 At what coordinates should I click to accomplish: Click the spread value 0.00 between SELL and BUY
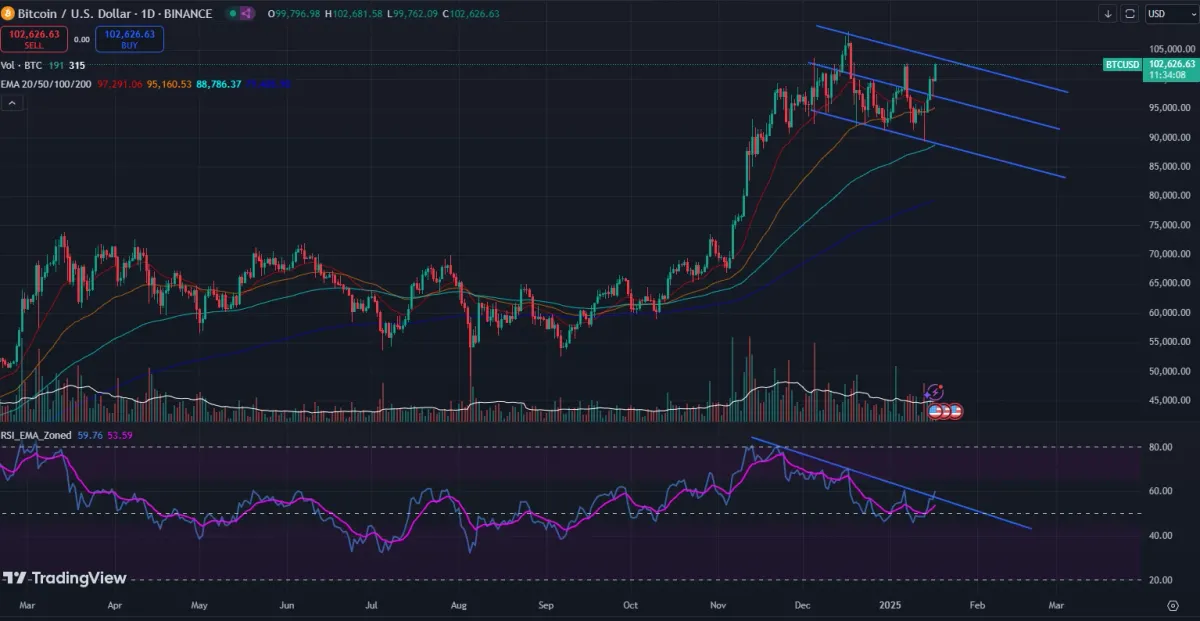81,40
